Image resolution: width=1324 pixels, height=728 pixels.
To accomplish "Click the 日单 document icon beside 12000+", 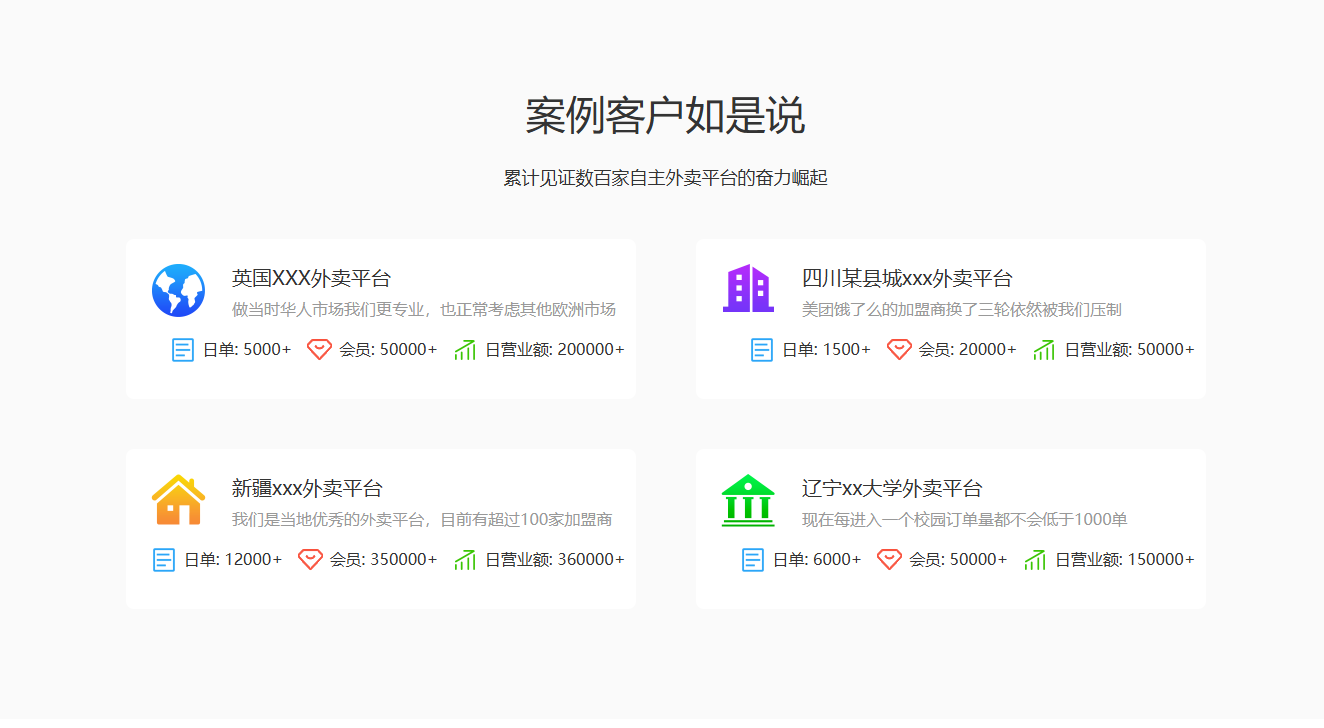I will [164, 560].
